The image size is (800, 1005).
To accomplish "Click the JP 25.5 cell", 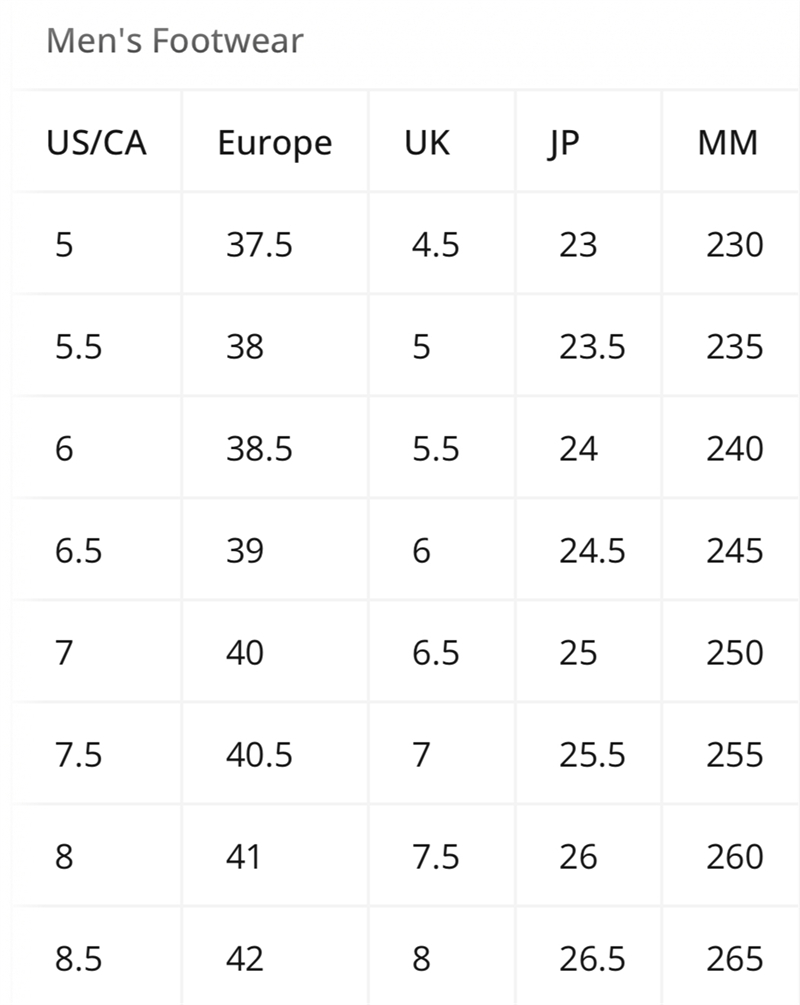I will 592,755.
